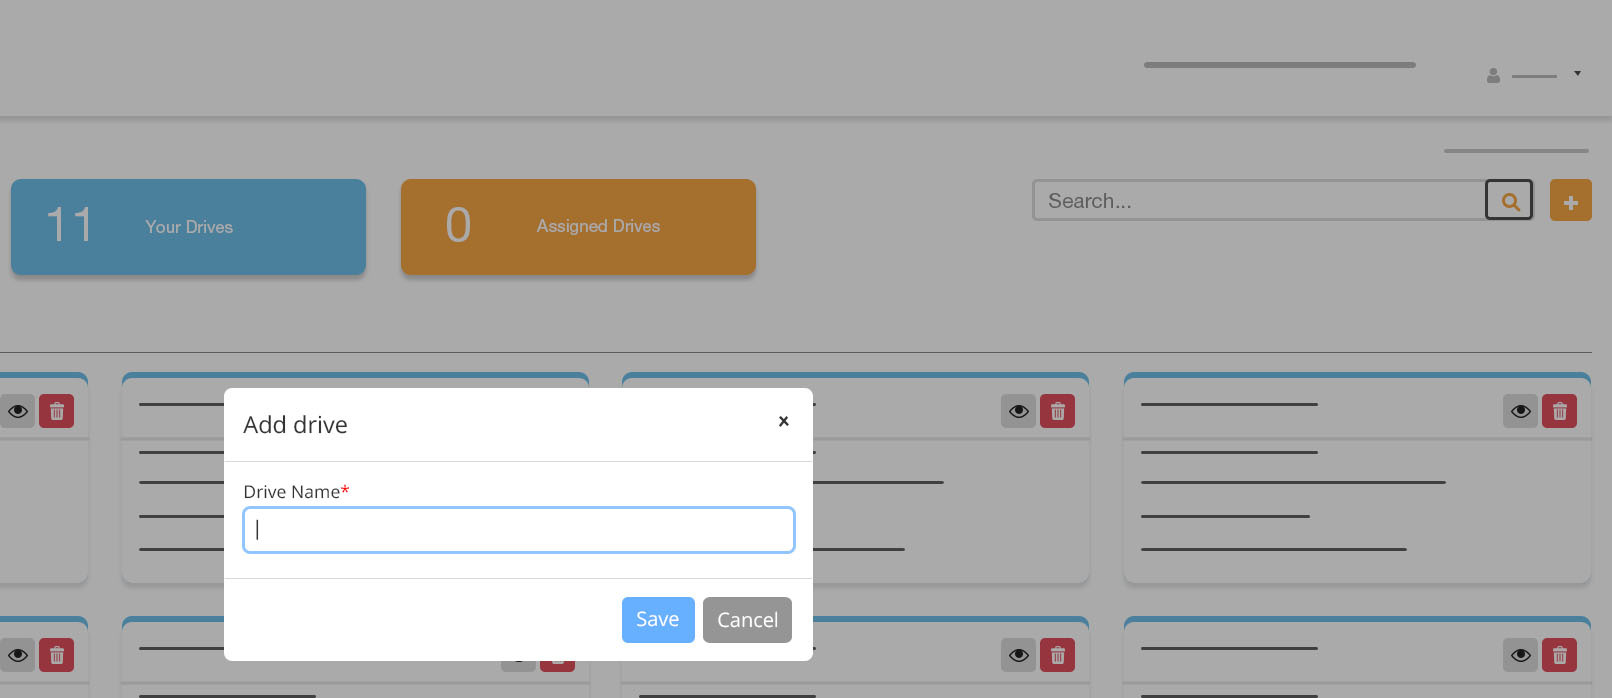
Task: View the drive on the bottom-row left-edge card
Action: click(x=17, y=655)
